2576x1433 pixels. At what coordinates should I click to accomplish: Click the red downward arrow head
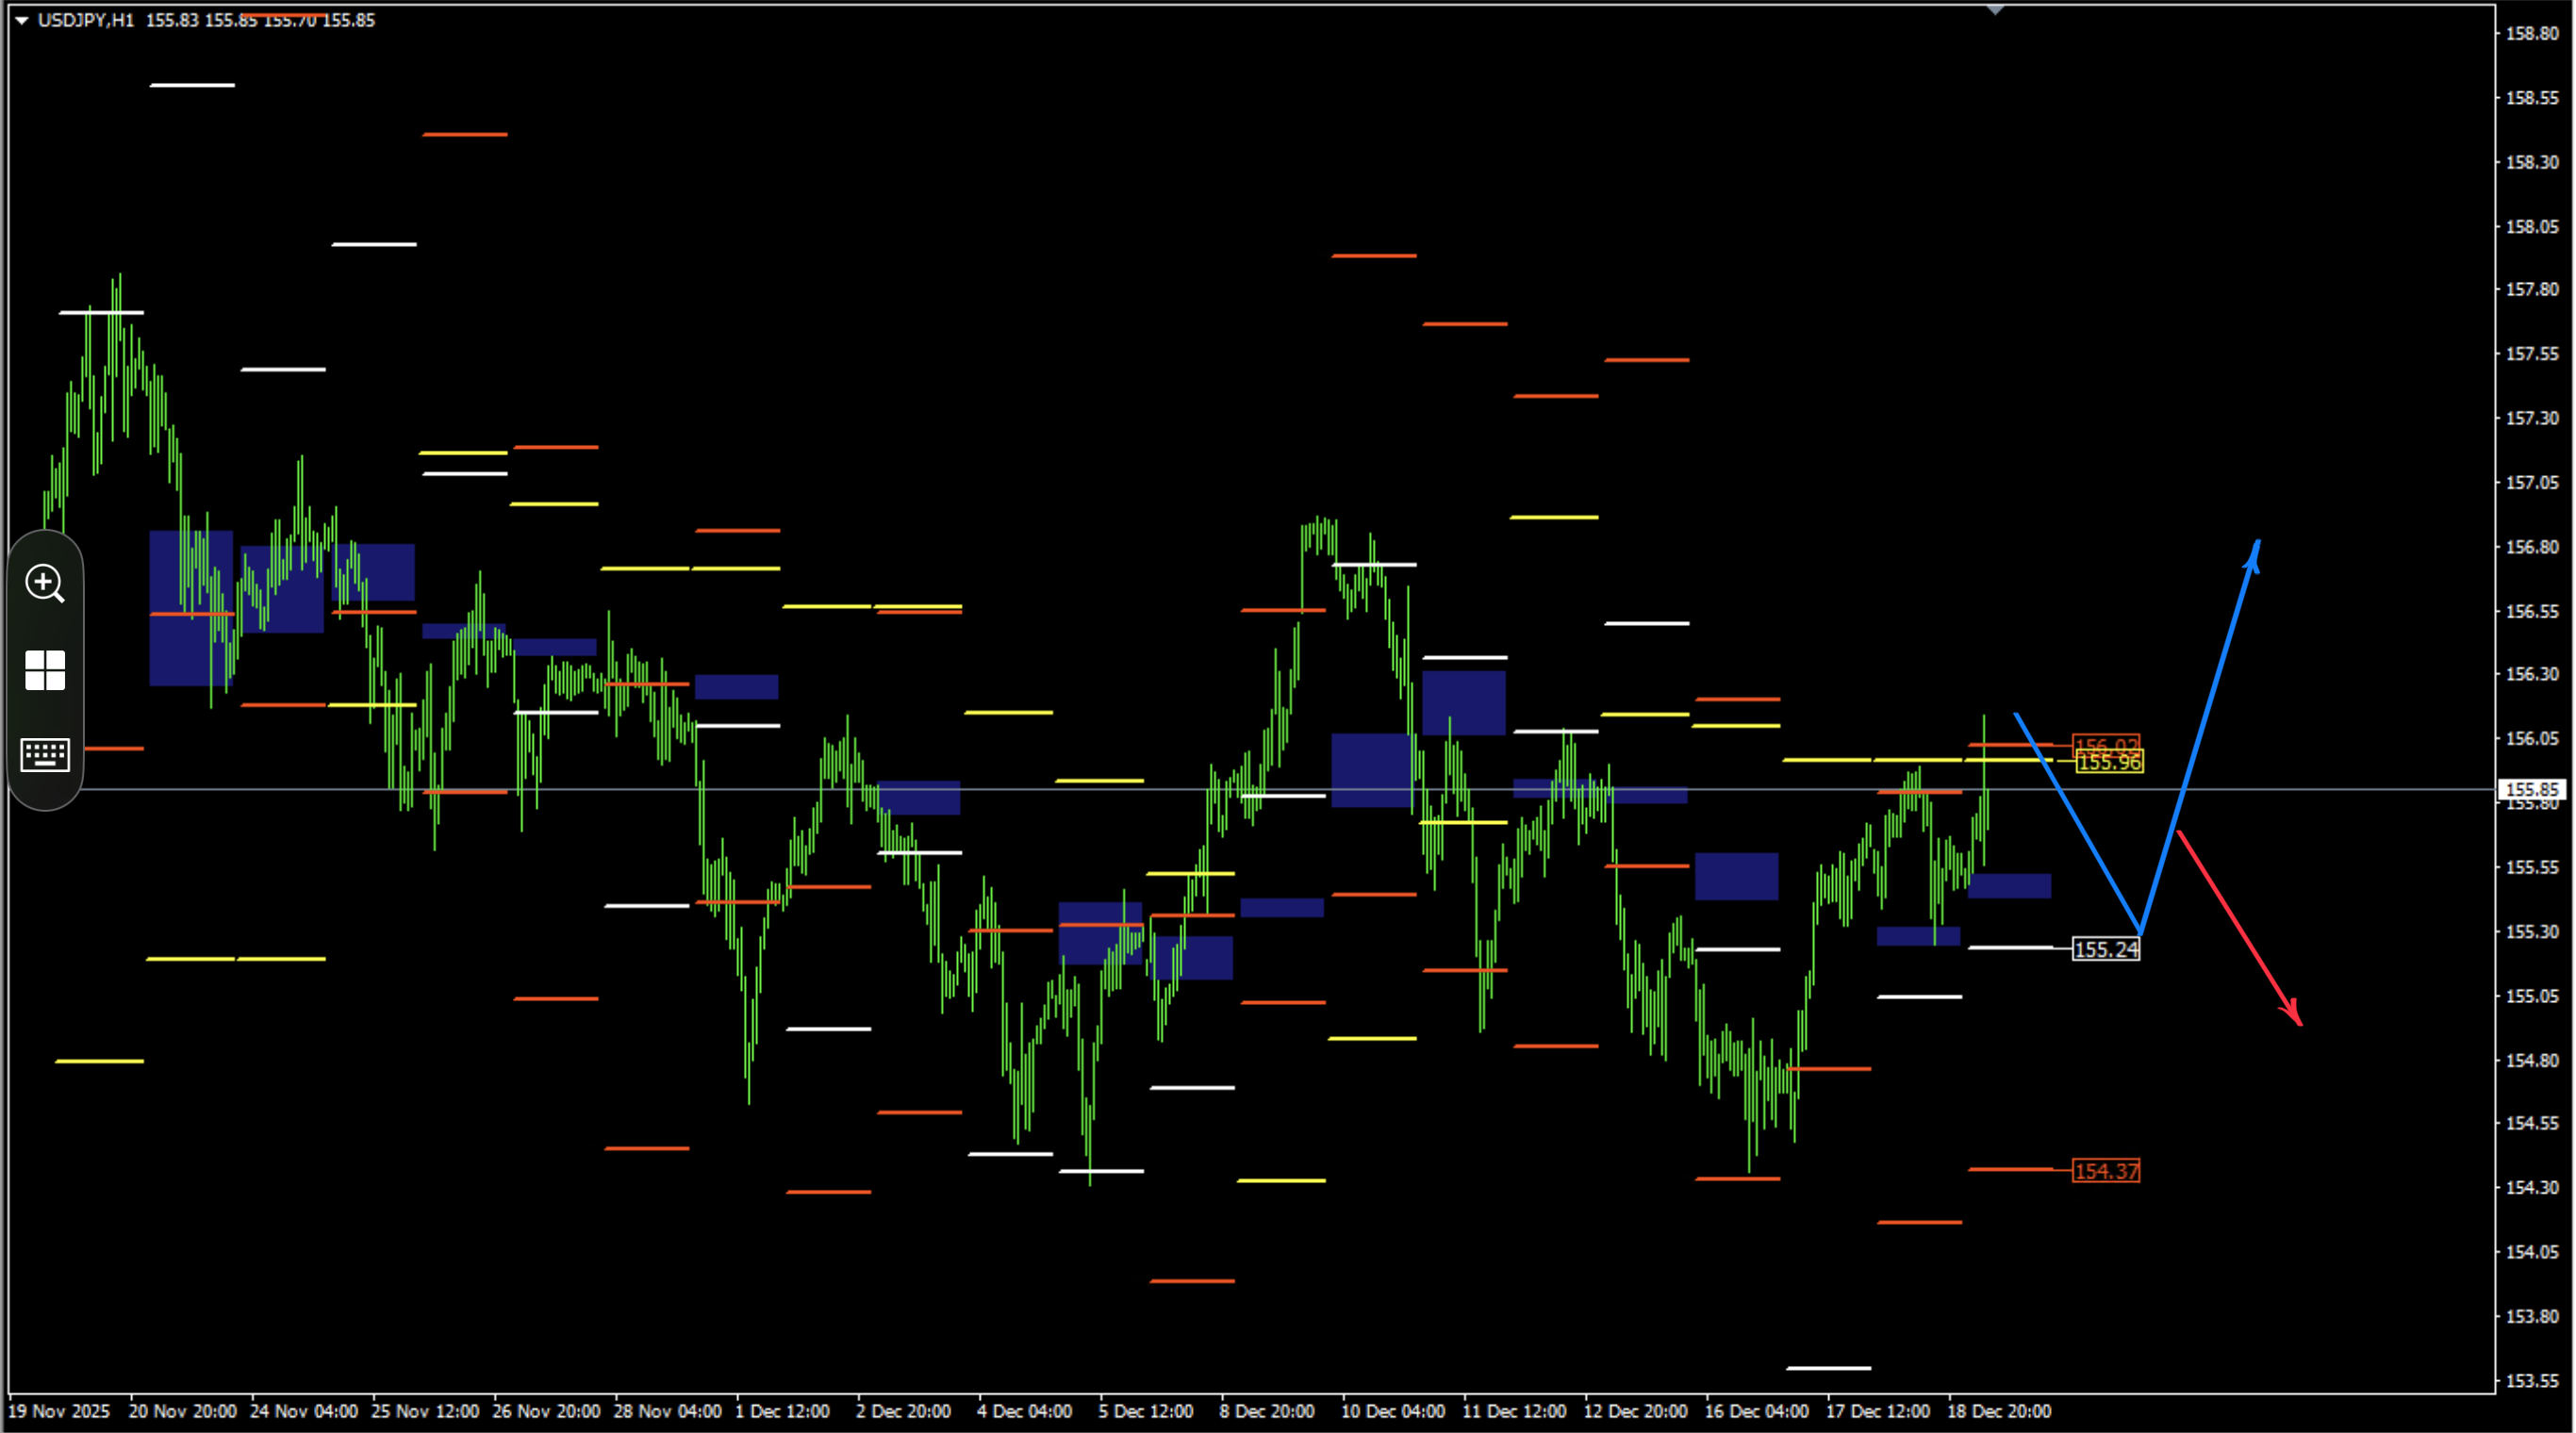tap(2292, 1013)
